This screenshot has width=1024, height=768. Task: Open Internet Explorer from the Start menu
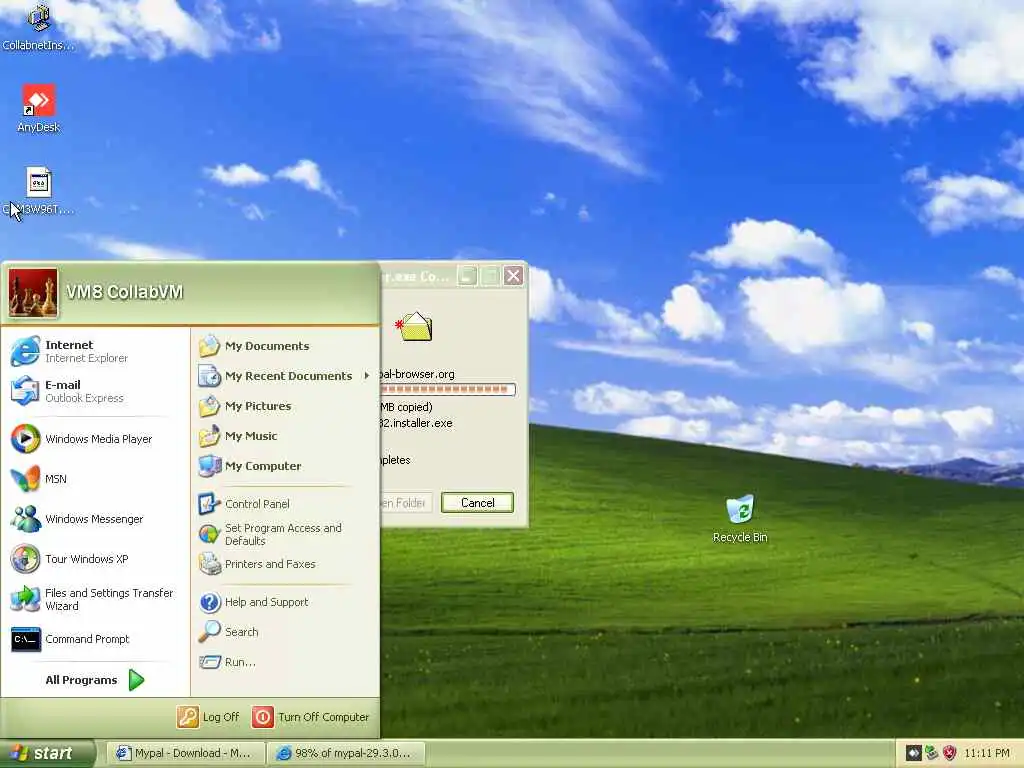coord(95,351)
